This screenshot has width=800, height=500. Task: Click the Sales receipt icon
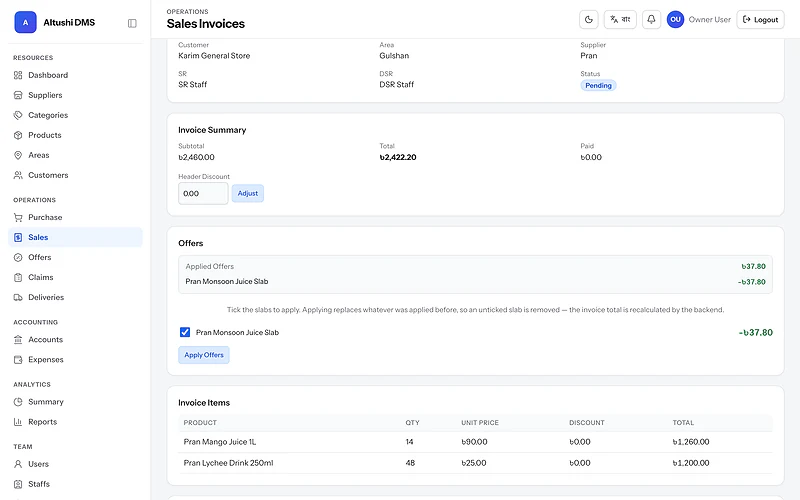[18, 237]
